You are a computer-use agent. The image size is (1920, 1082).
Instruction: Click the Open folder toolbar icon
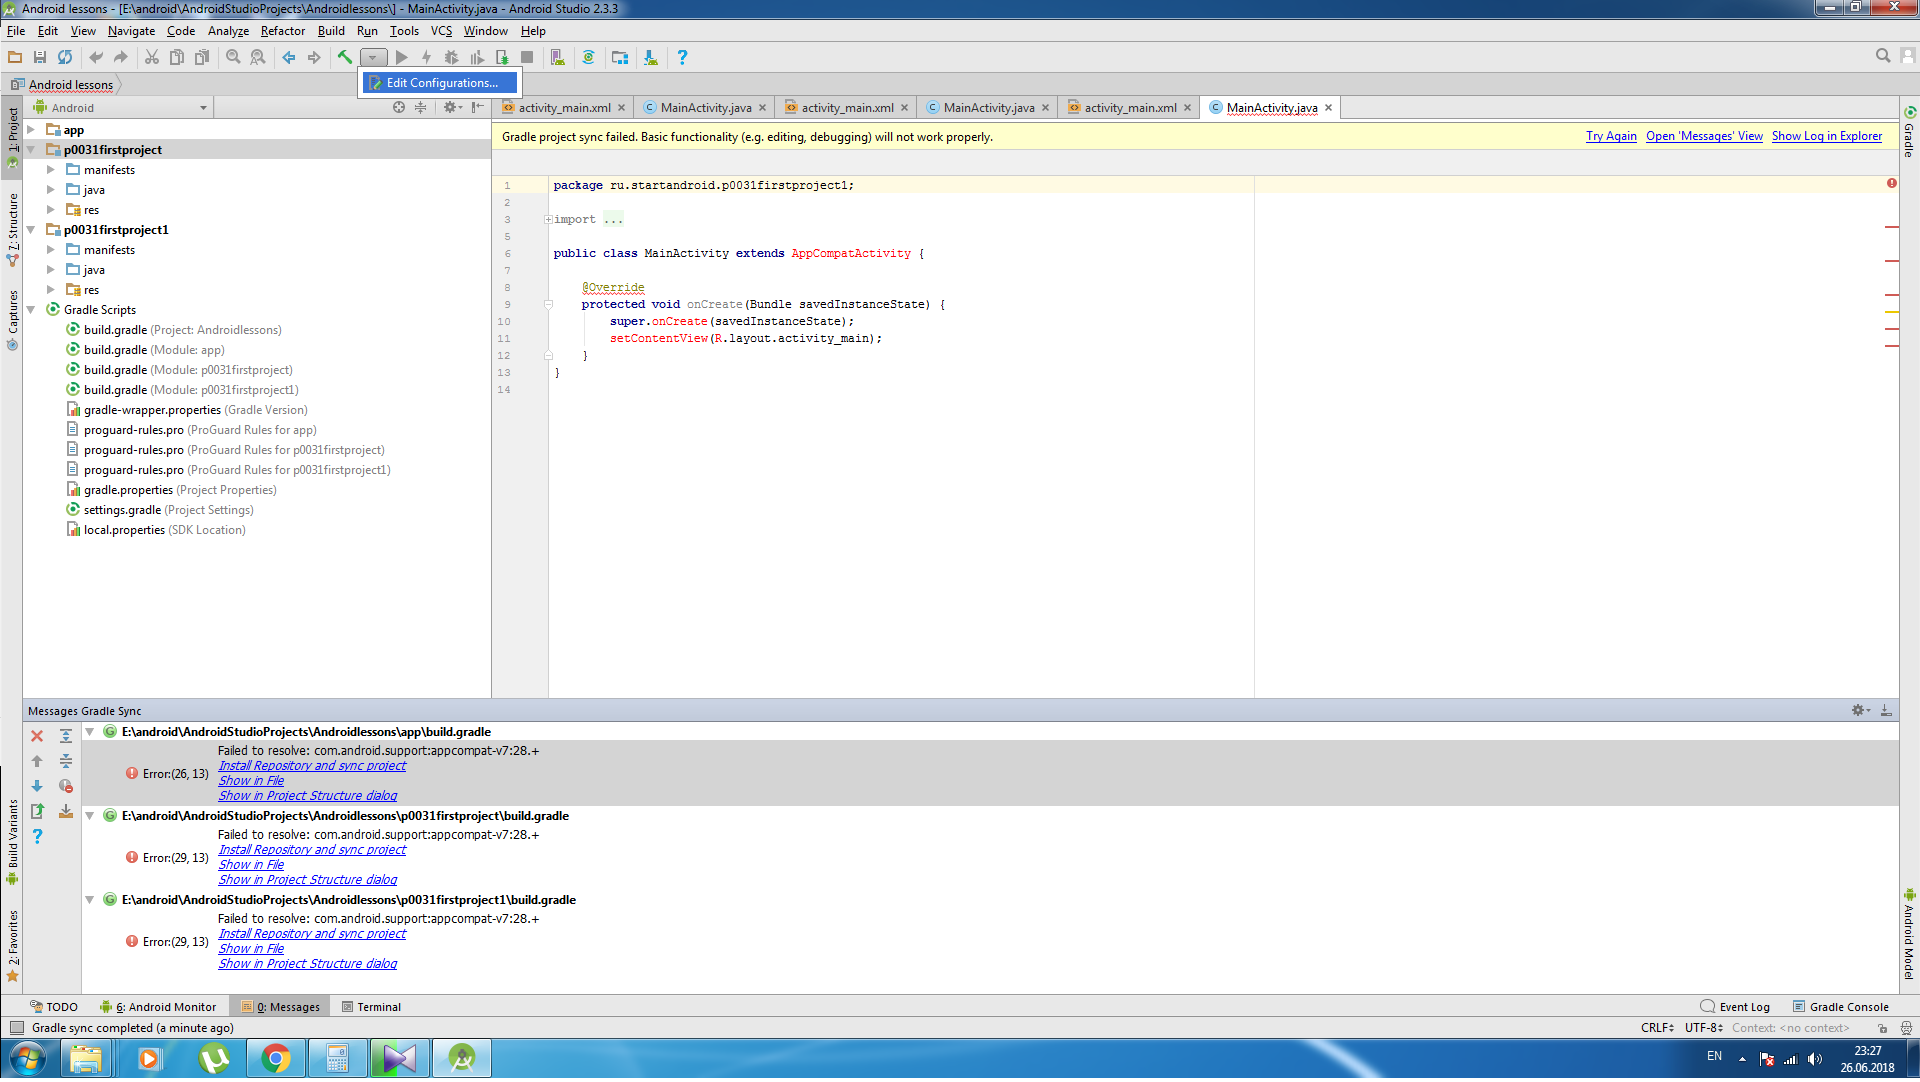15,58
